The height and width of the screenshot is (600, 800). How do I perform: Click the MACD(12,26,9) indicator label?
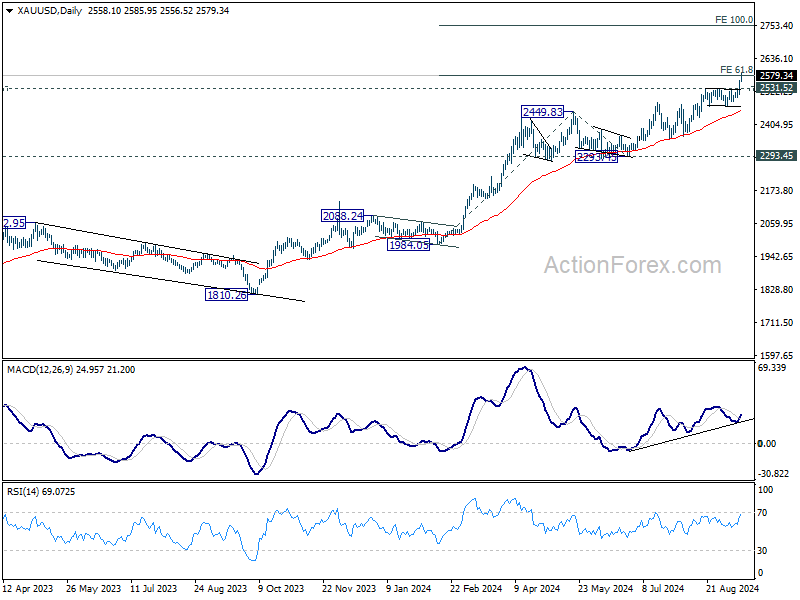(x=42, y=369)
